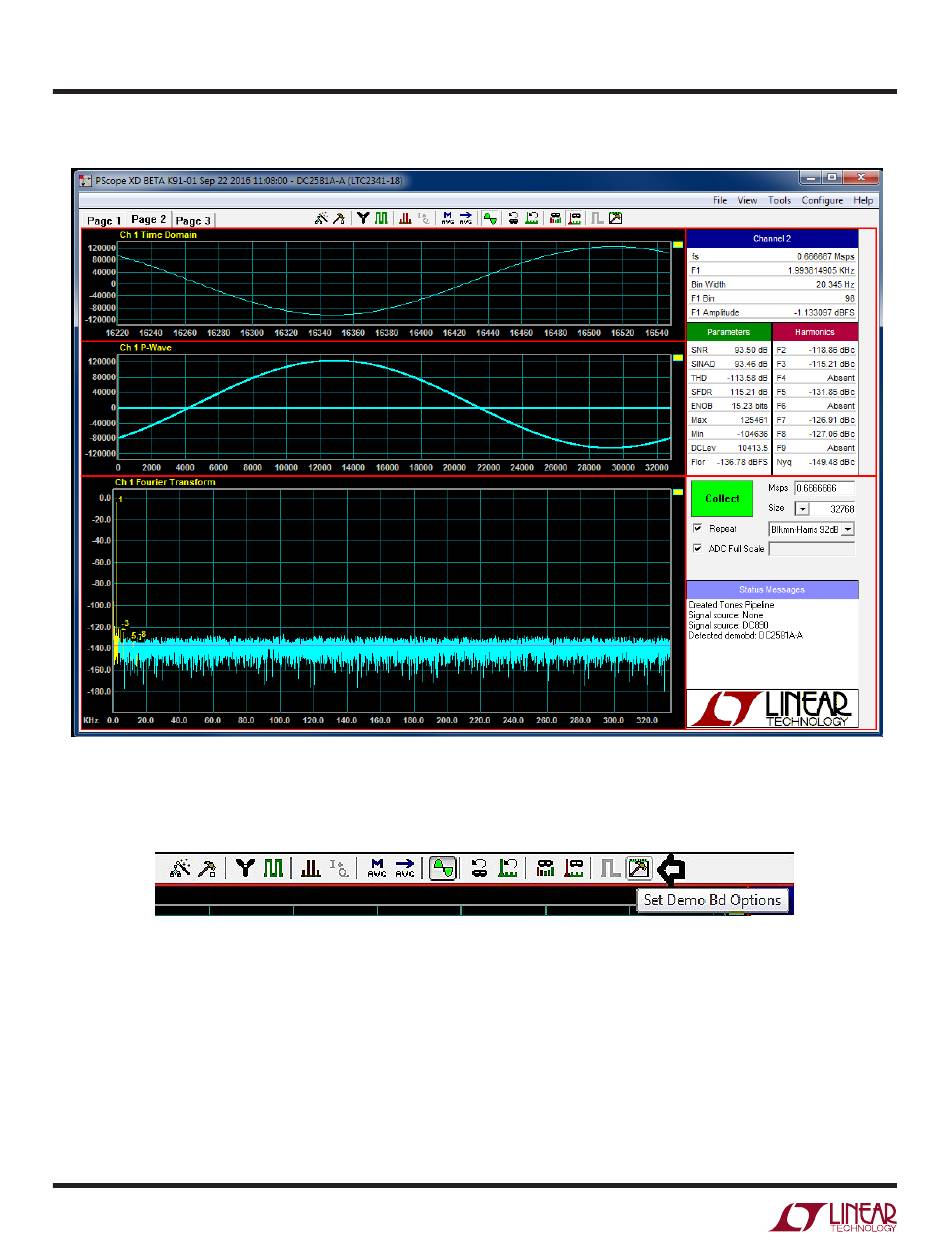
Task: Click the Set Demo Bd Options tooltip
Action: 713,900
